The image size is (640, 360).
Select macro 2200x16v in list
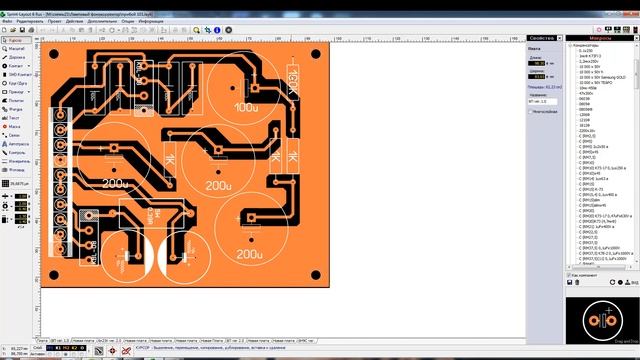pyautogui.click(x=587, y=131)
